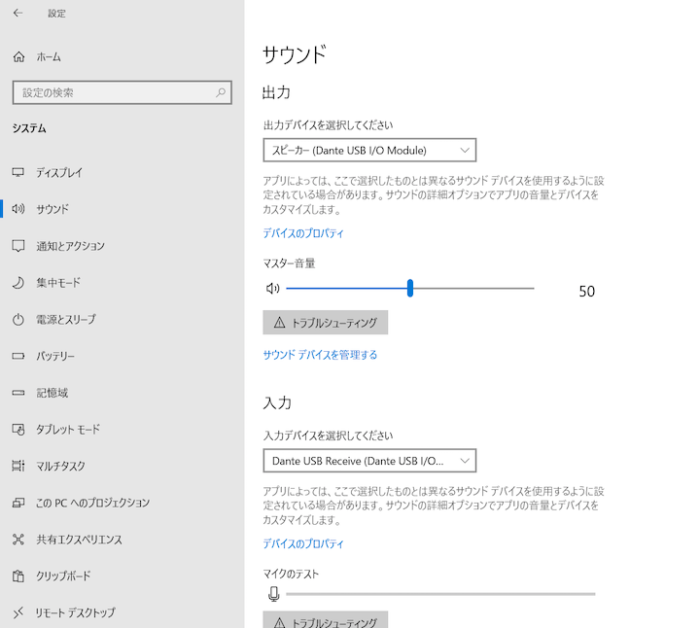Open output device properties (デバイスのプロパティ) link
This screenshot has height=628, width=700.
303,233
